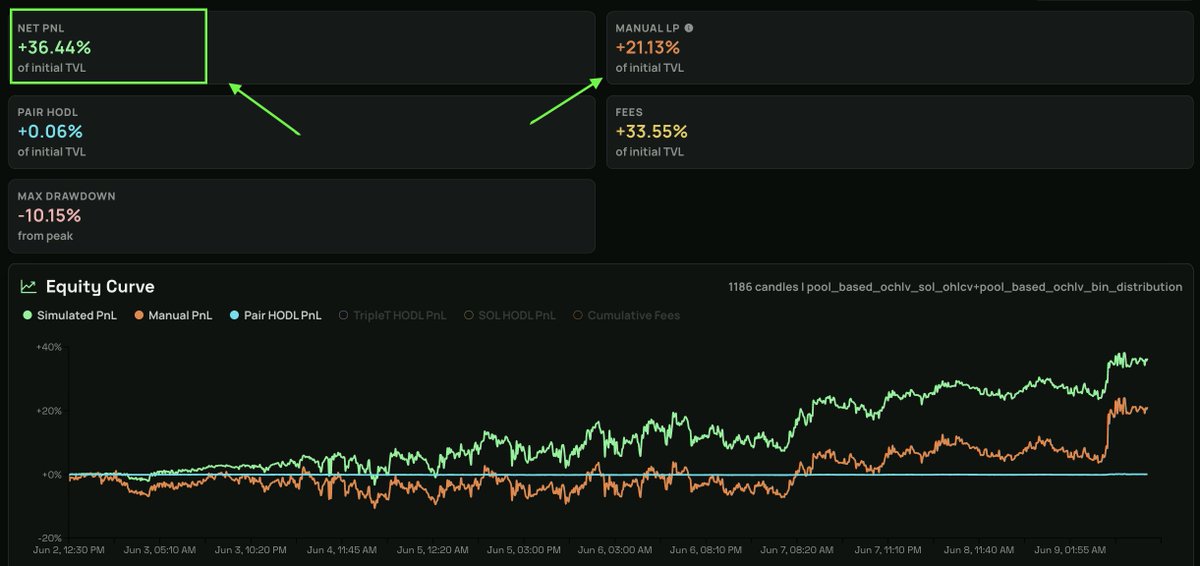Click the Equity Curve heading
Viewport: 1200px width, 566px height.
pyautogui.click(x=100, y=287)
